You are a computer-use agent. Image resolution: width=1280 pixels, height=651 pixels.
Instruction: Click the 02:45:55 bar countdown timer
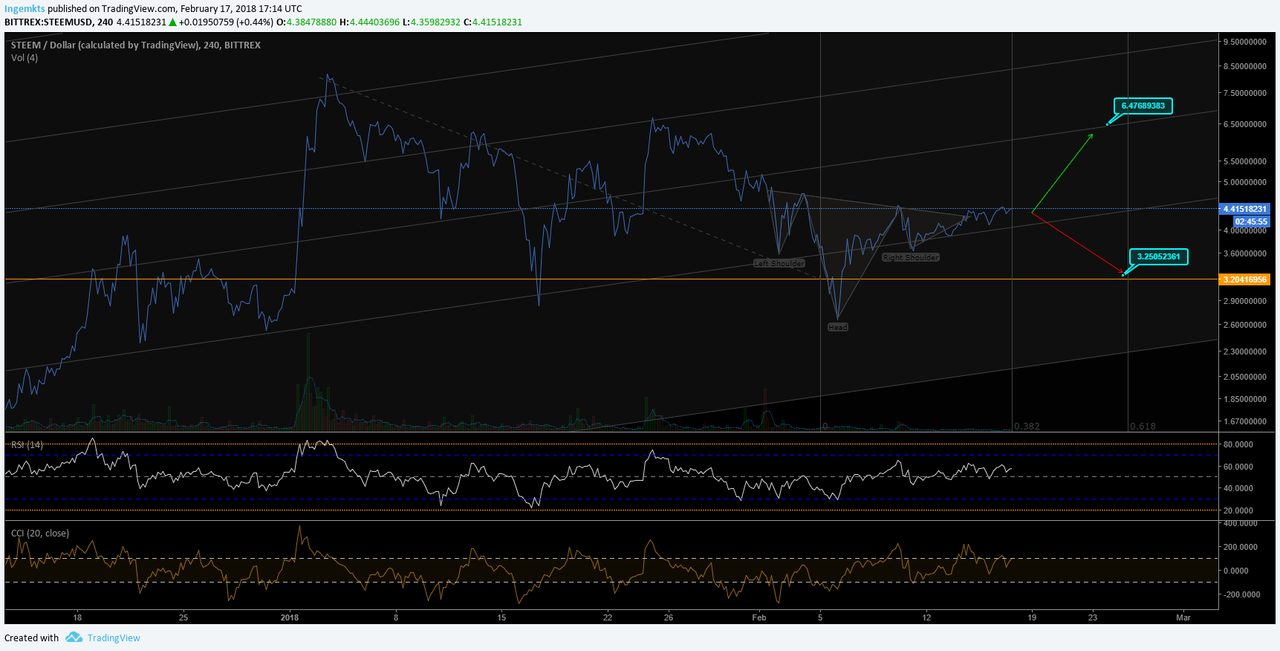pyautogui.click(x=1251, y=221)
